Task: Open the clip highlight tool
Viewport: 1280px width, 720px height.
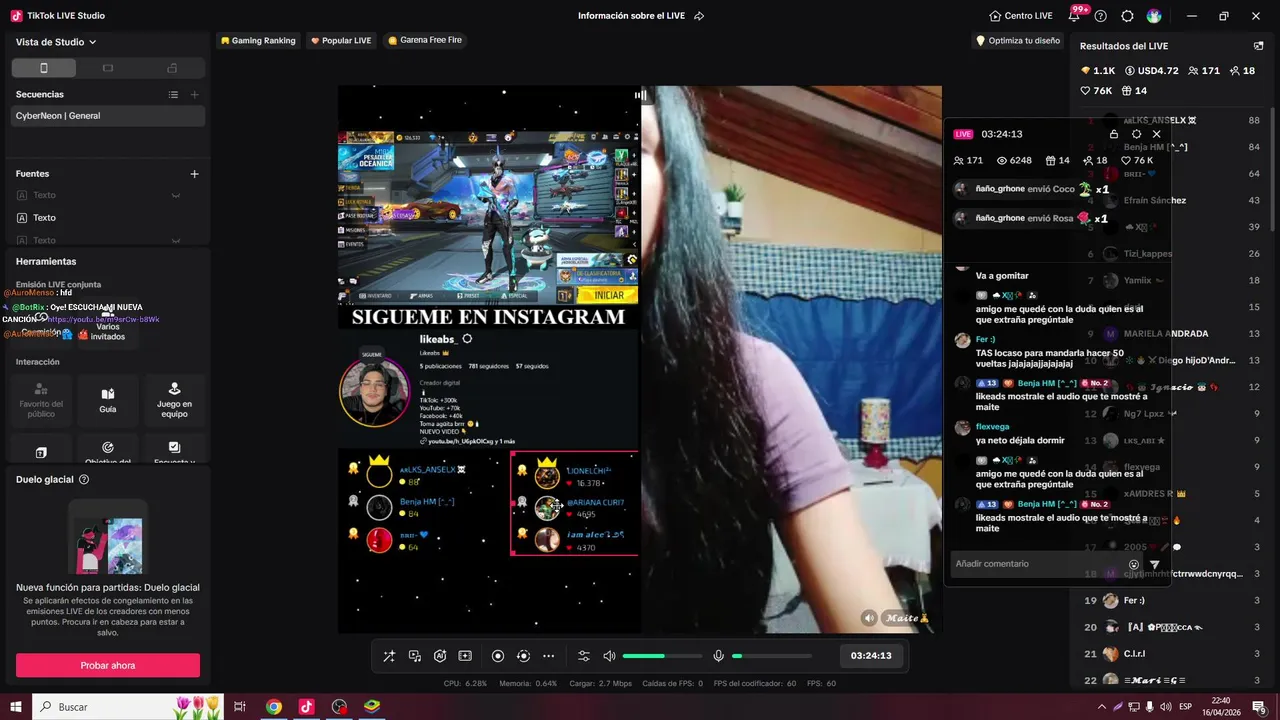Action: click(x=465, y=656)
